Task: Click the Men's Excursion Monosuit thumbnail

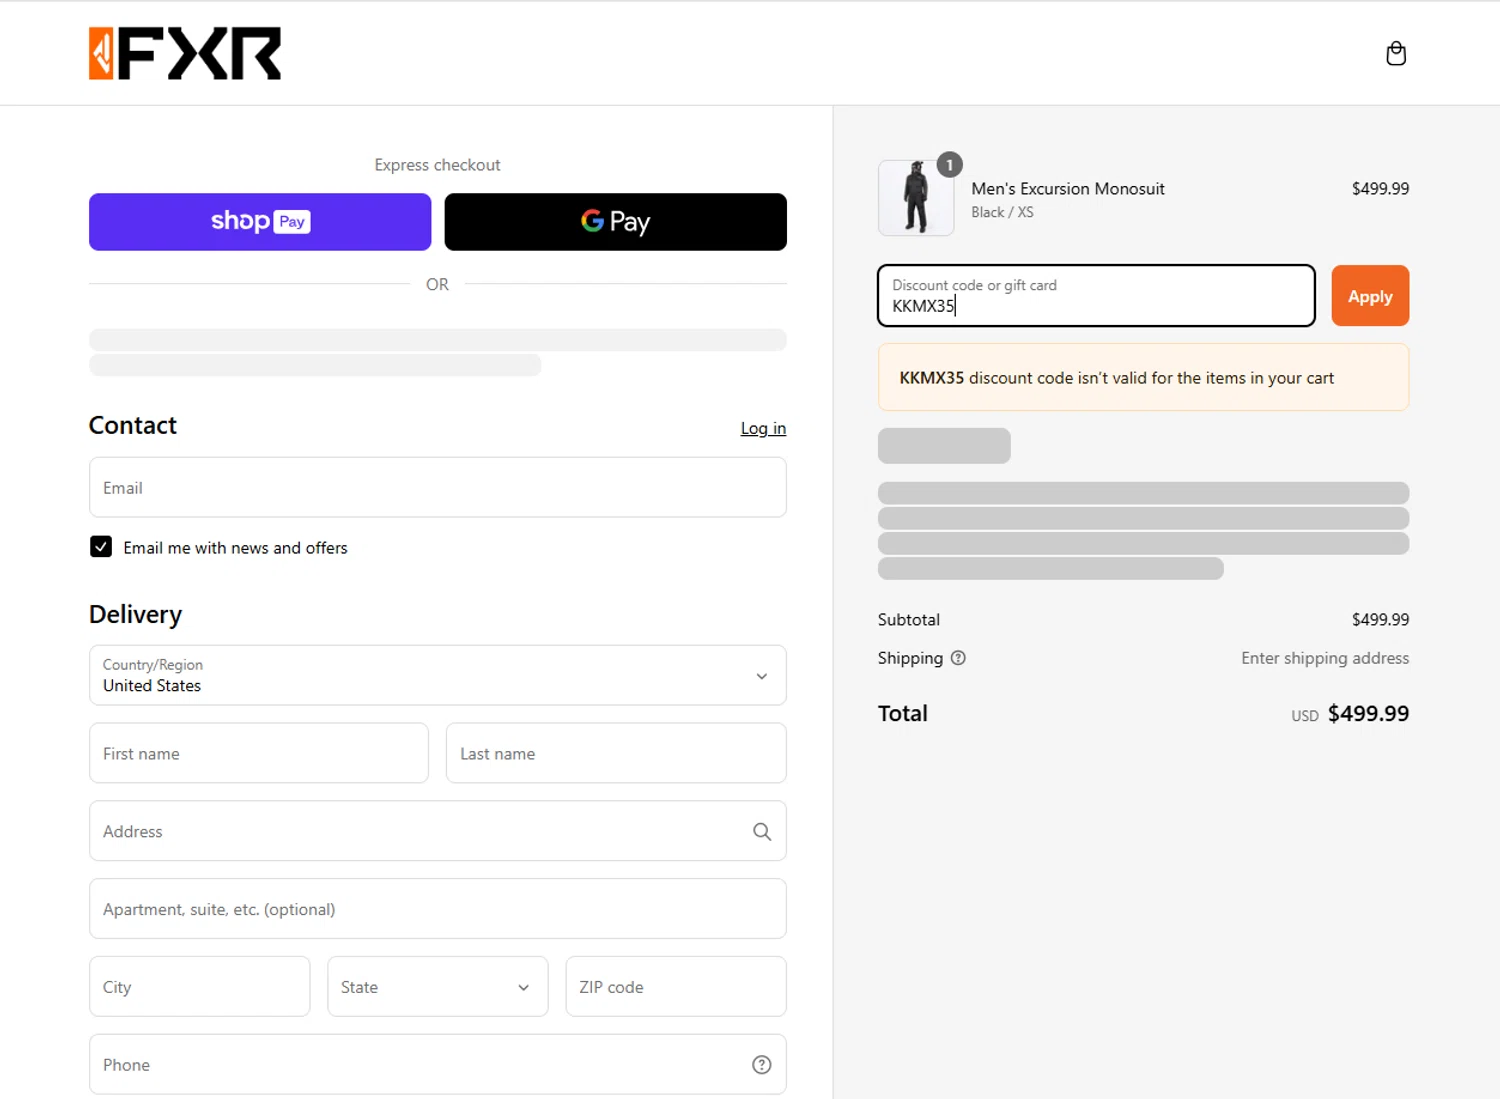Action: 916,198
